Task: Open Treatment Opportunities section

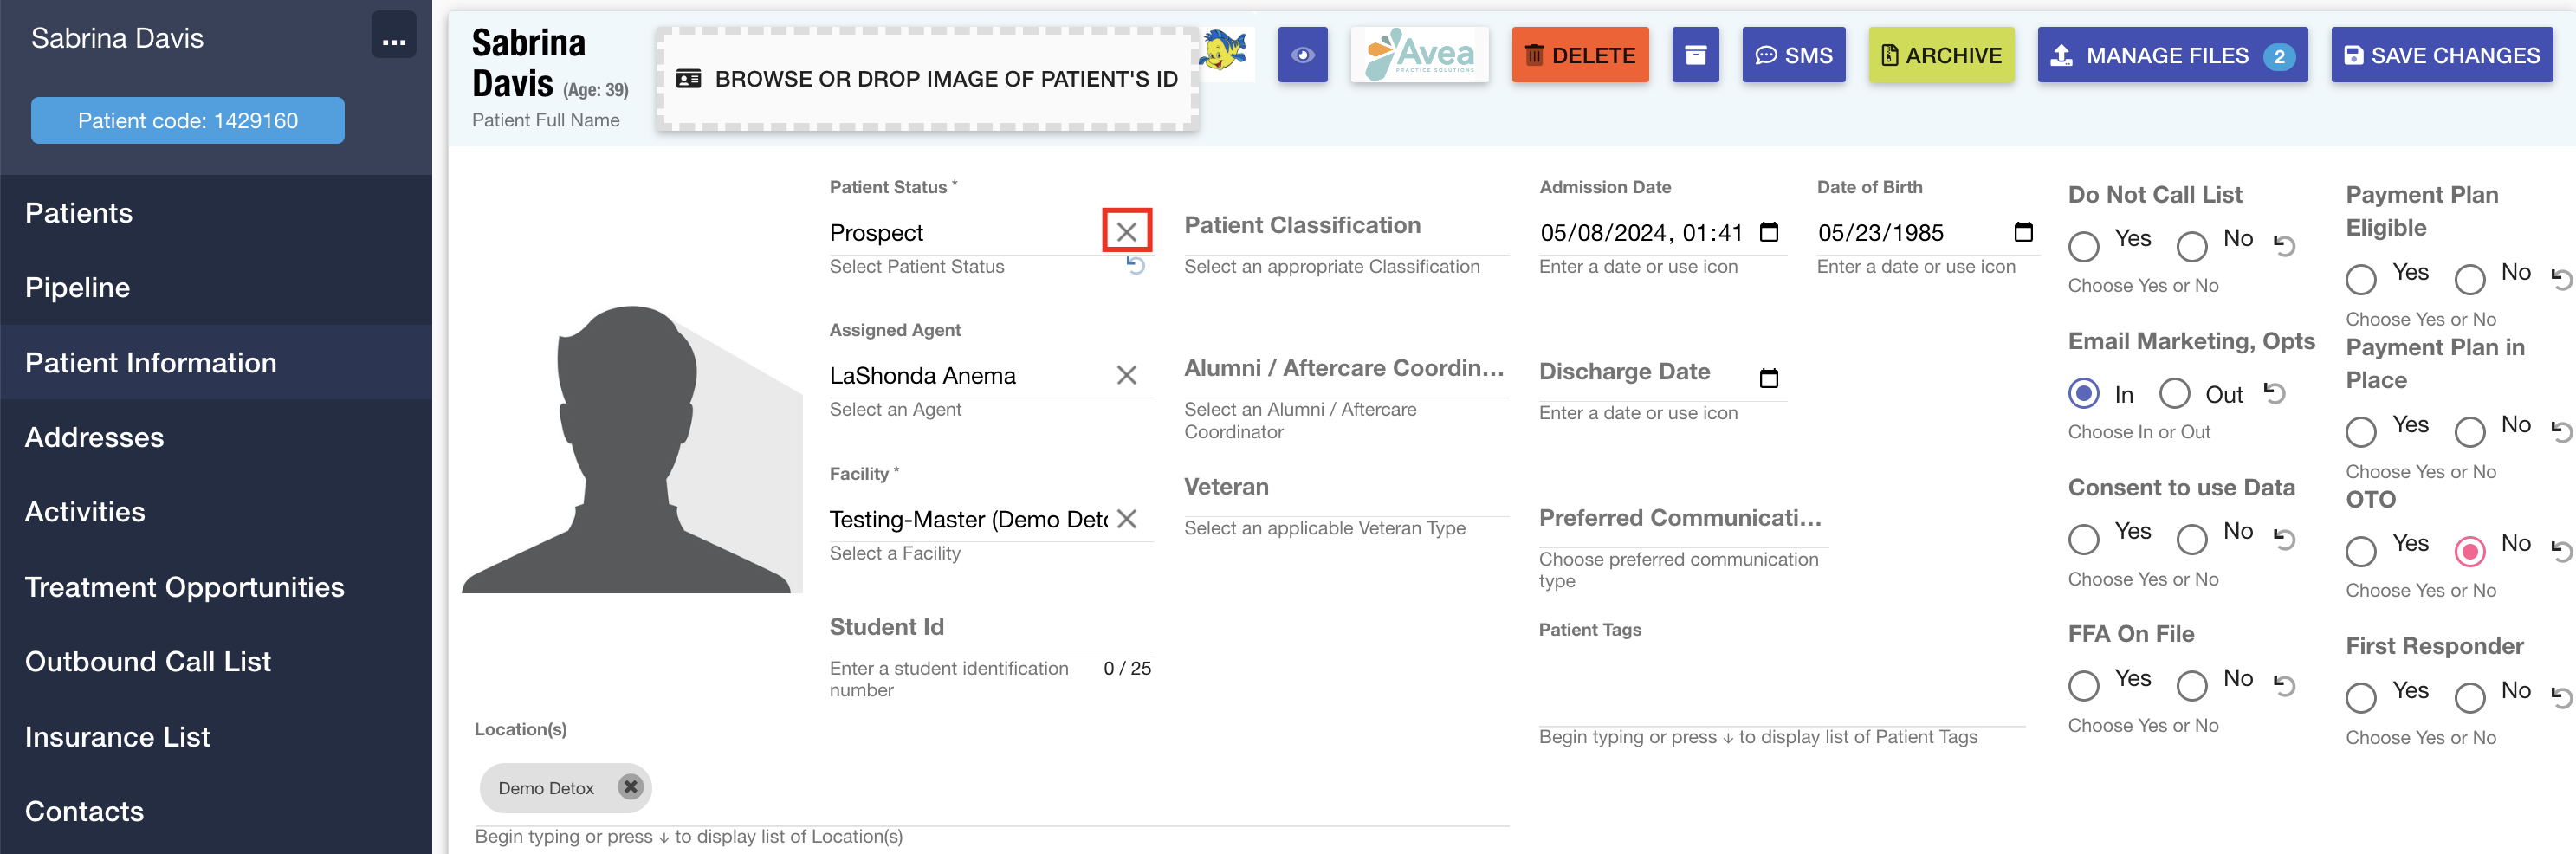Action: pyautogui.click(x=184, y=587)
